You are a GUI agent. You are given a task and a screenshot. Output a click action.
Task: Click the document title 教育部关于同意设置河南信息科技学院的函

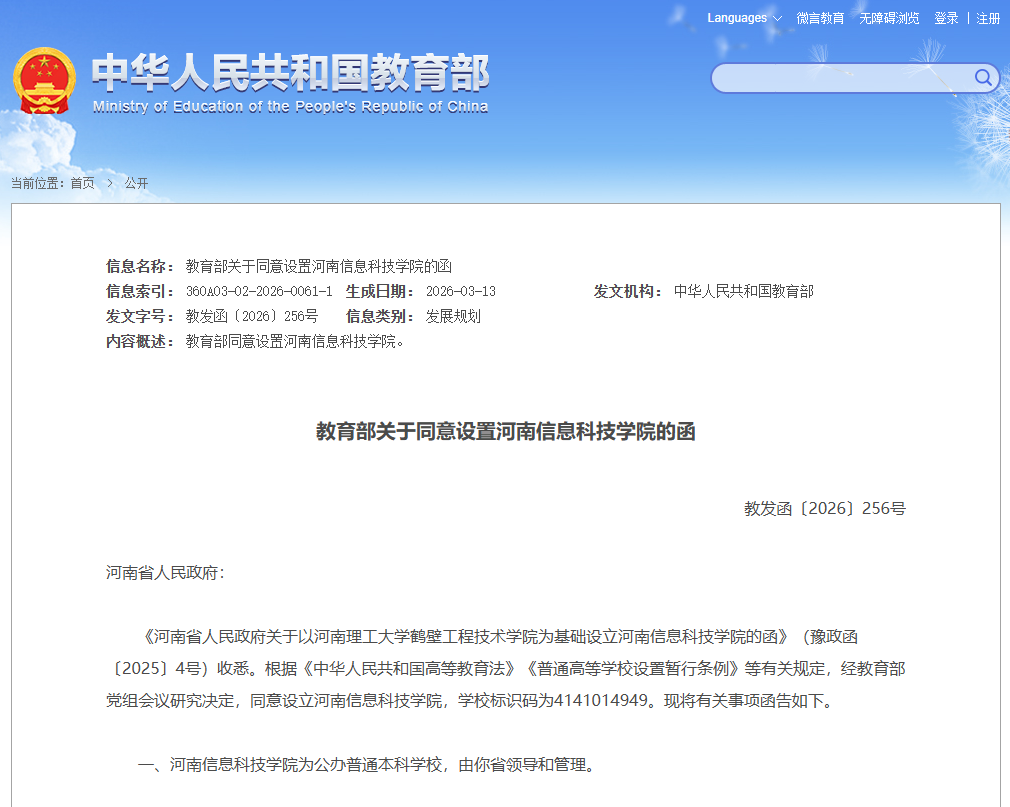point(505,432)
